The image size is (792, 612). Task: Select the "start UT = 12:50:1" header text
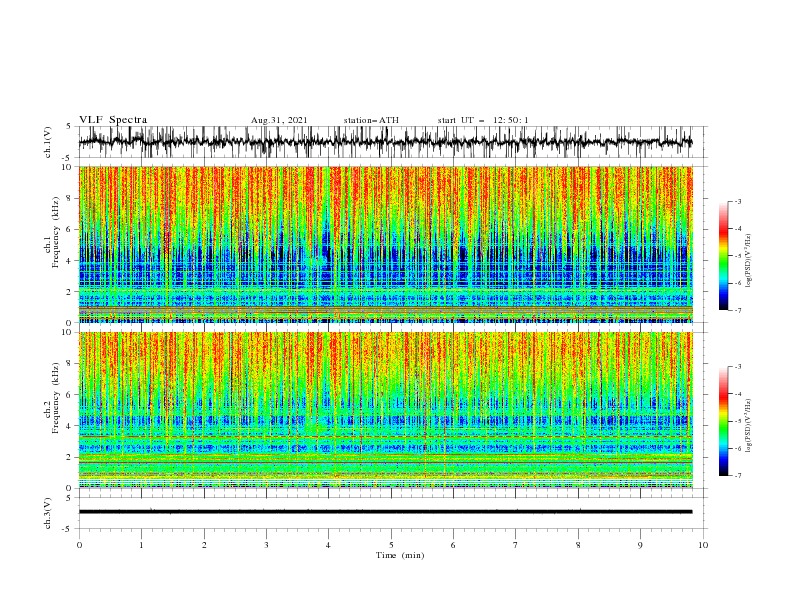[483, 120]
